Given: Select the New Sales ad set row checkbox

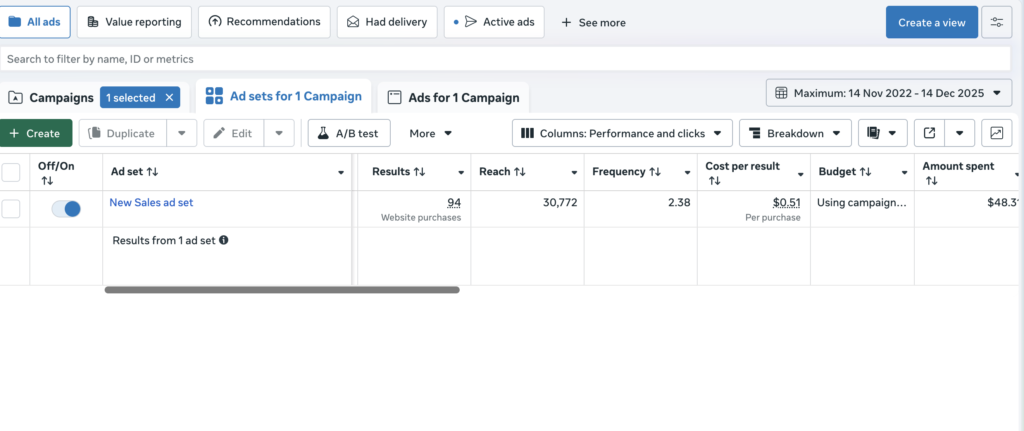Looking at the screenshot, I should click(11, 208).
